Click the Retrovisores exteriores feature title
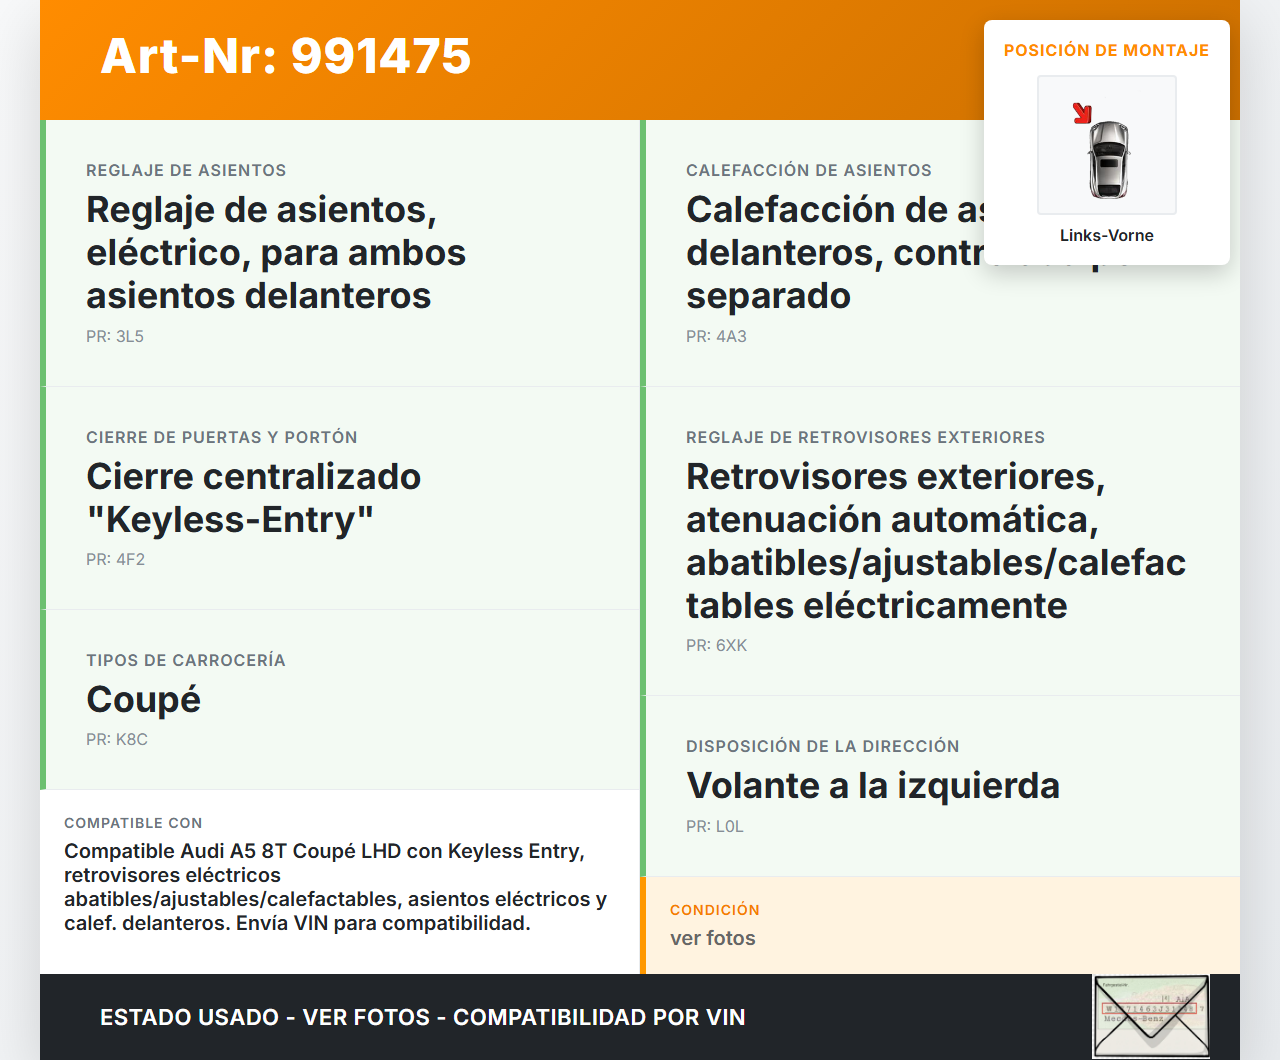The image size is (1280, 1060). (935, 541)
